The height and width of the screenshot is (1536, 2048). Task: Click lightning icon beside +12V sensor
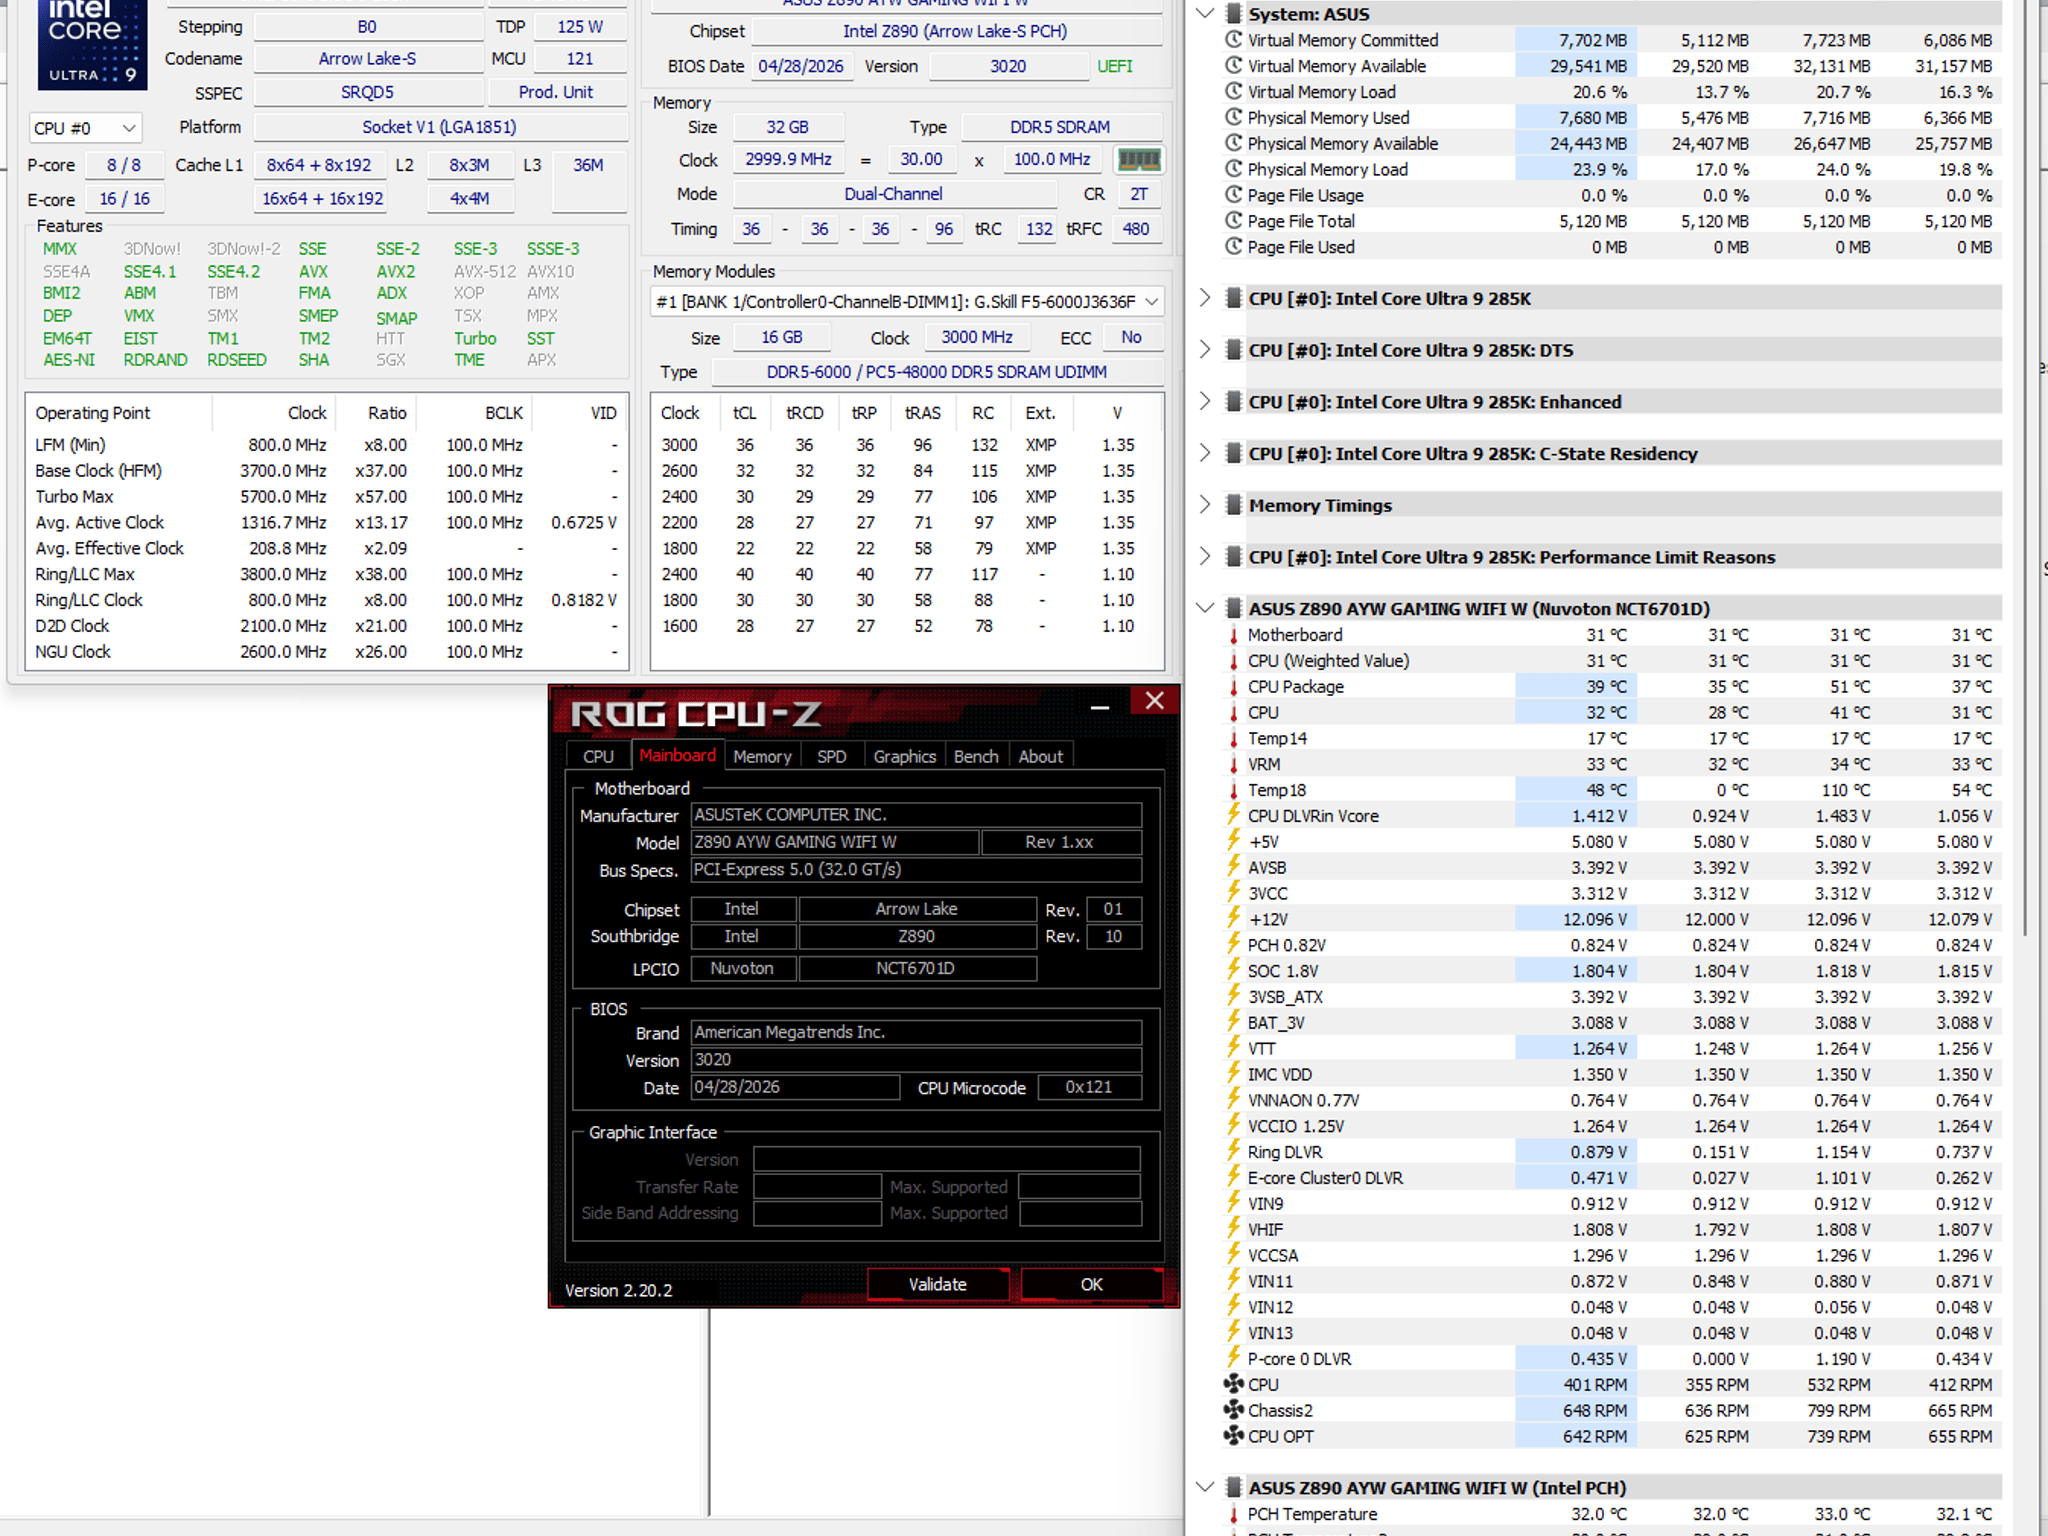click(x=1234, y=918)
